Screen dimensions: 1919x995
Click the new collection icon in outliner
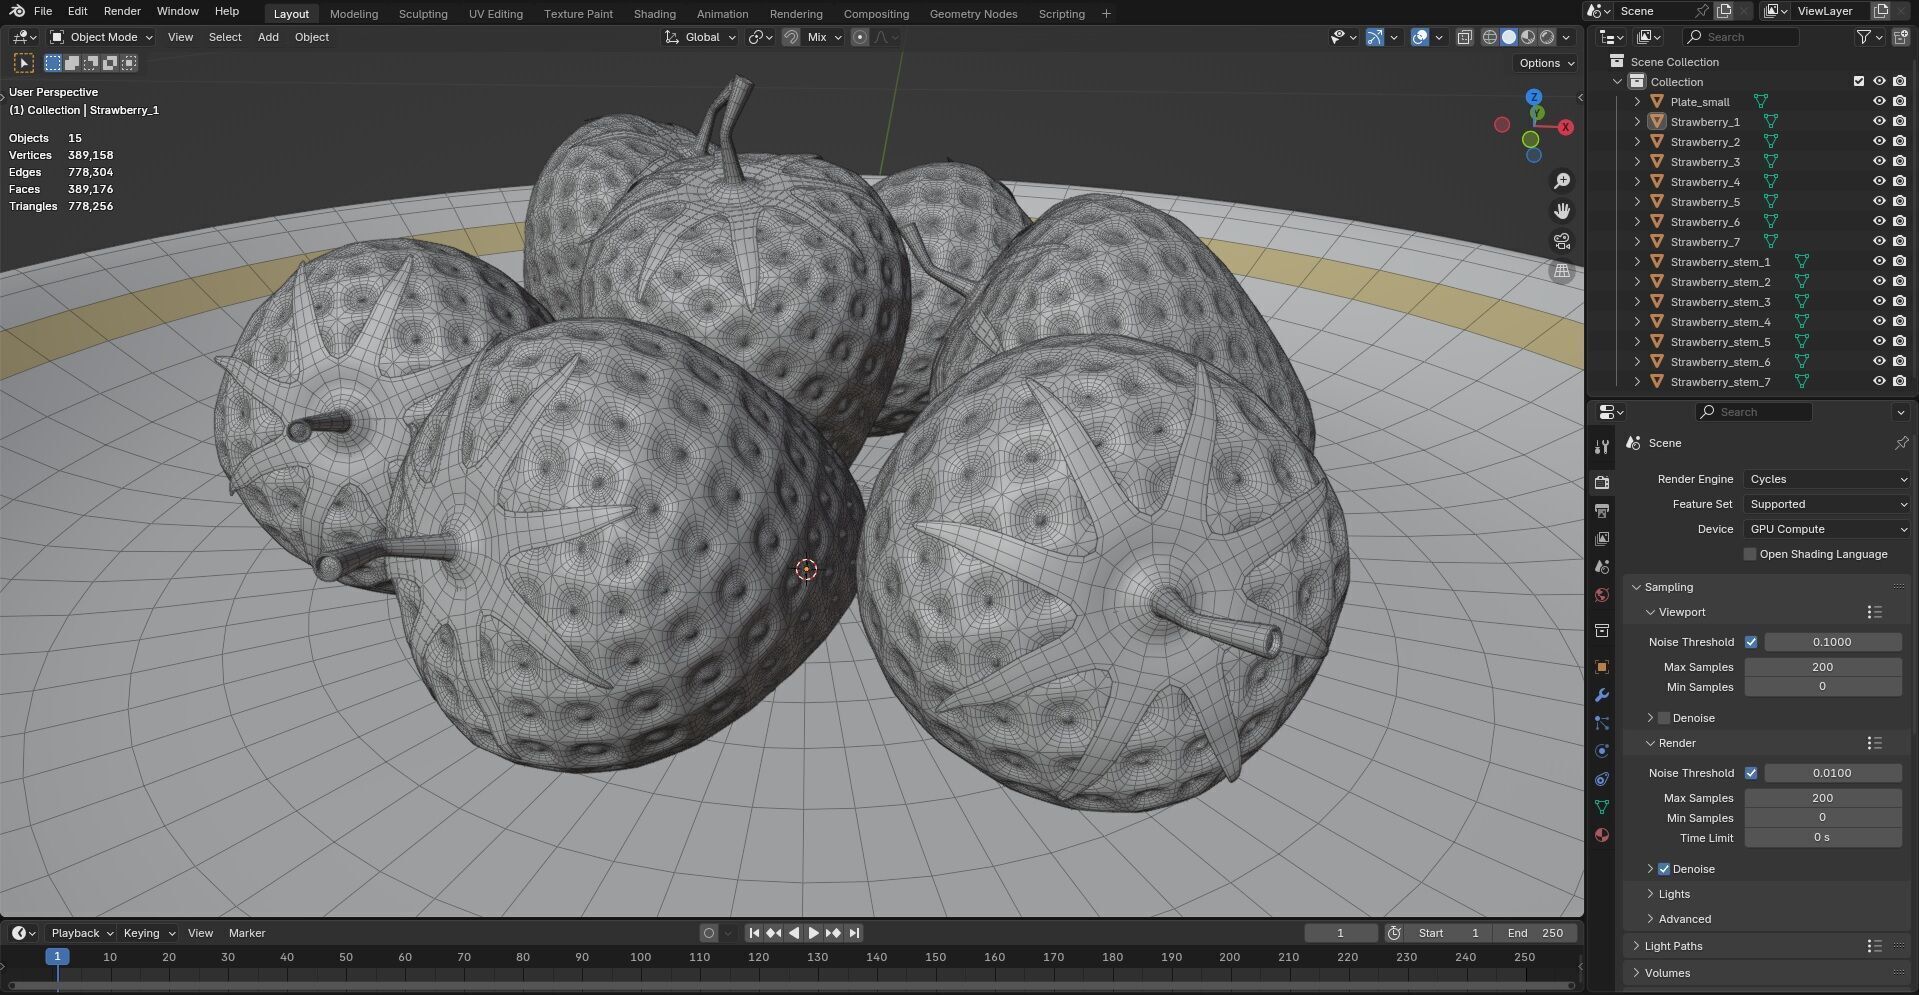pyautogui.click(x=1900, y=37)
